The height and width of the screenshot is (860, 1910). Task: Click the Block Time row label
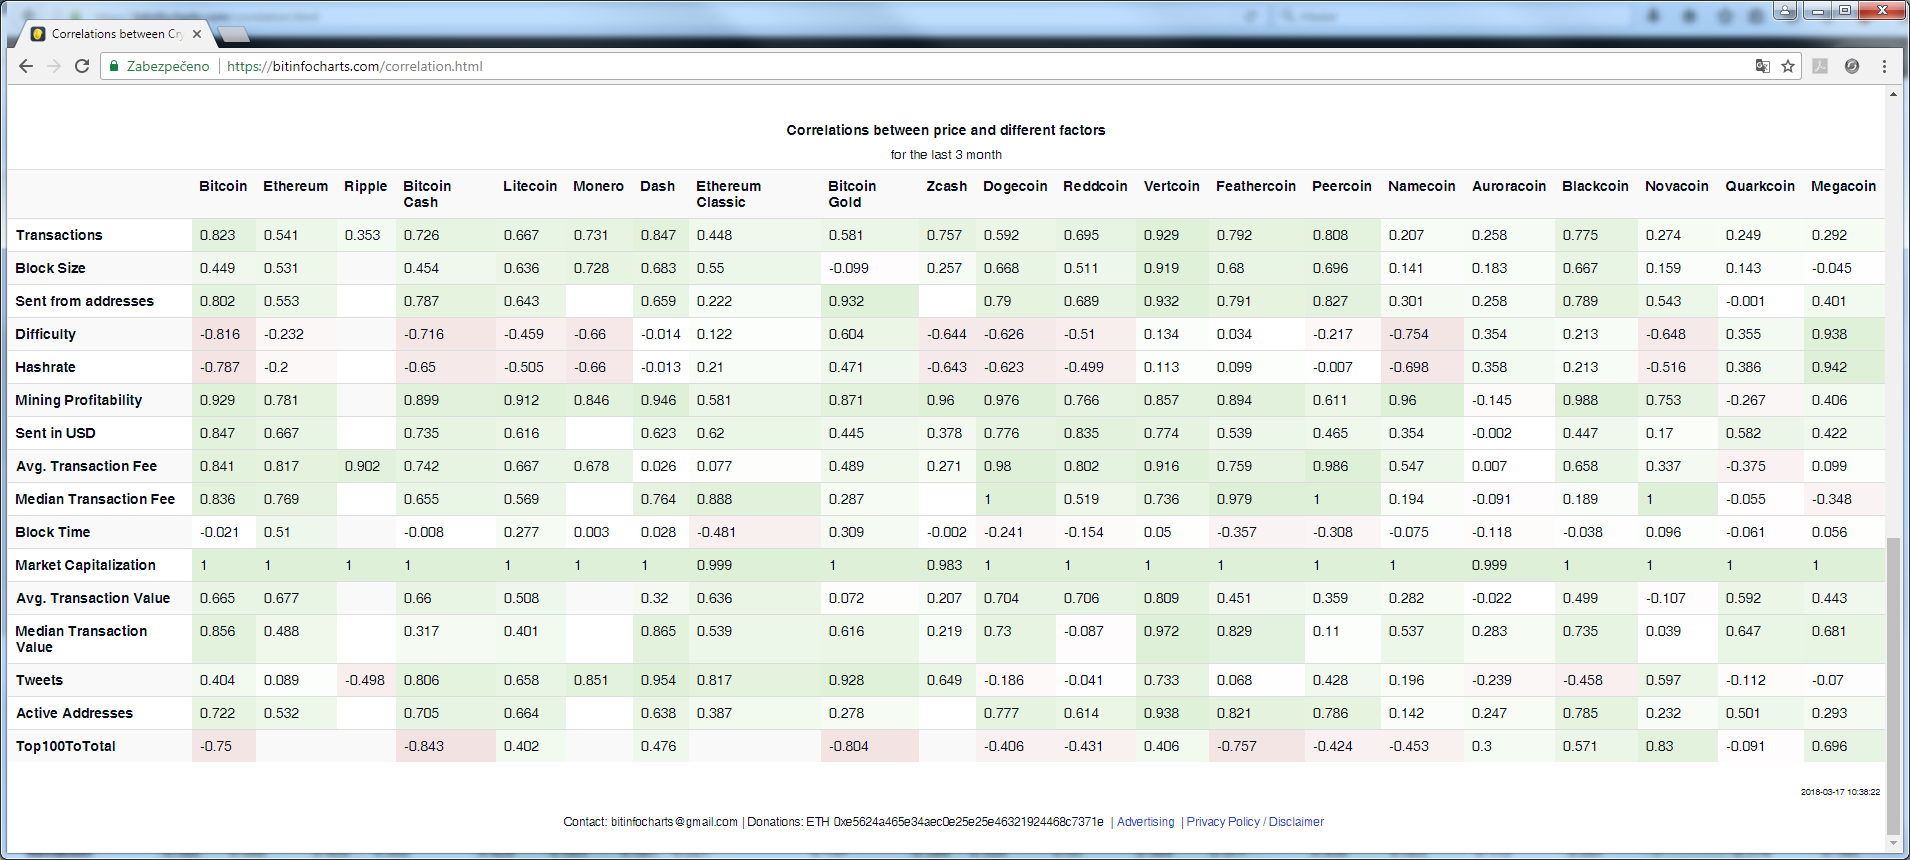pos(52,532)
